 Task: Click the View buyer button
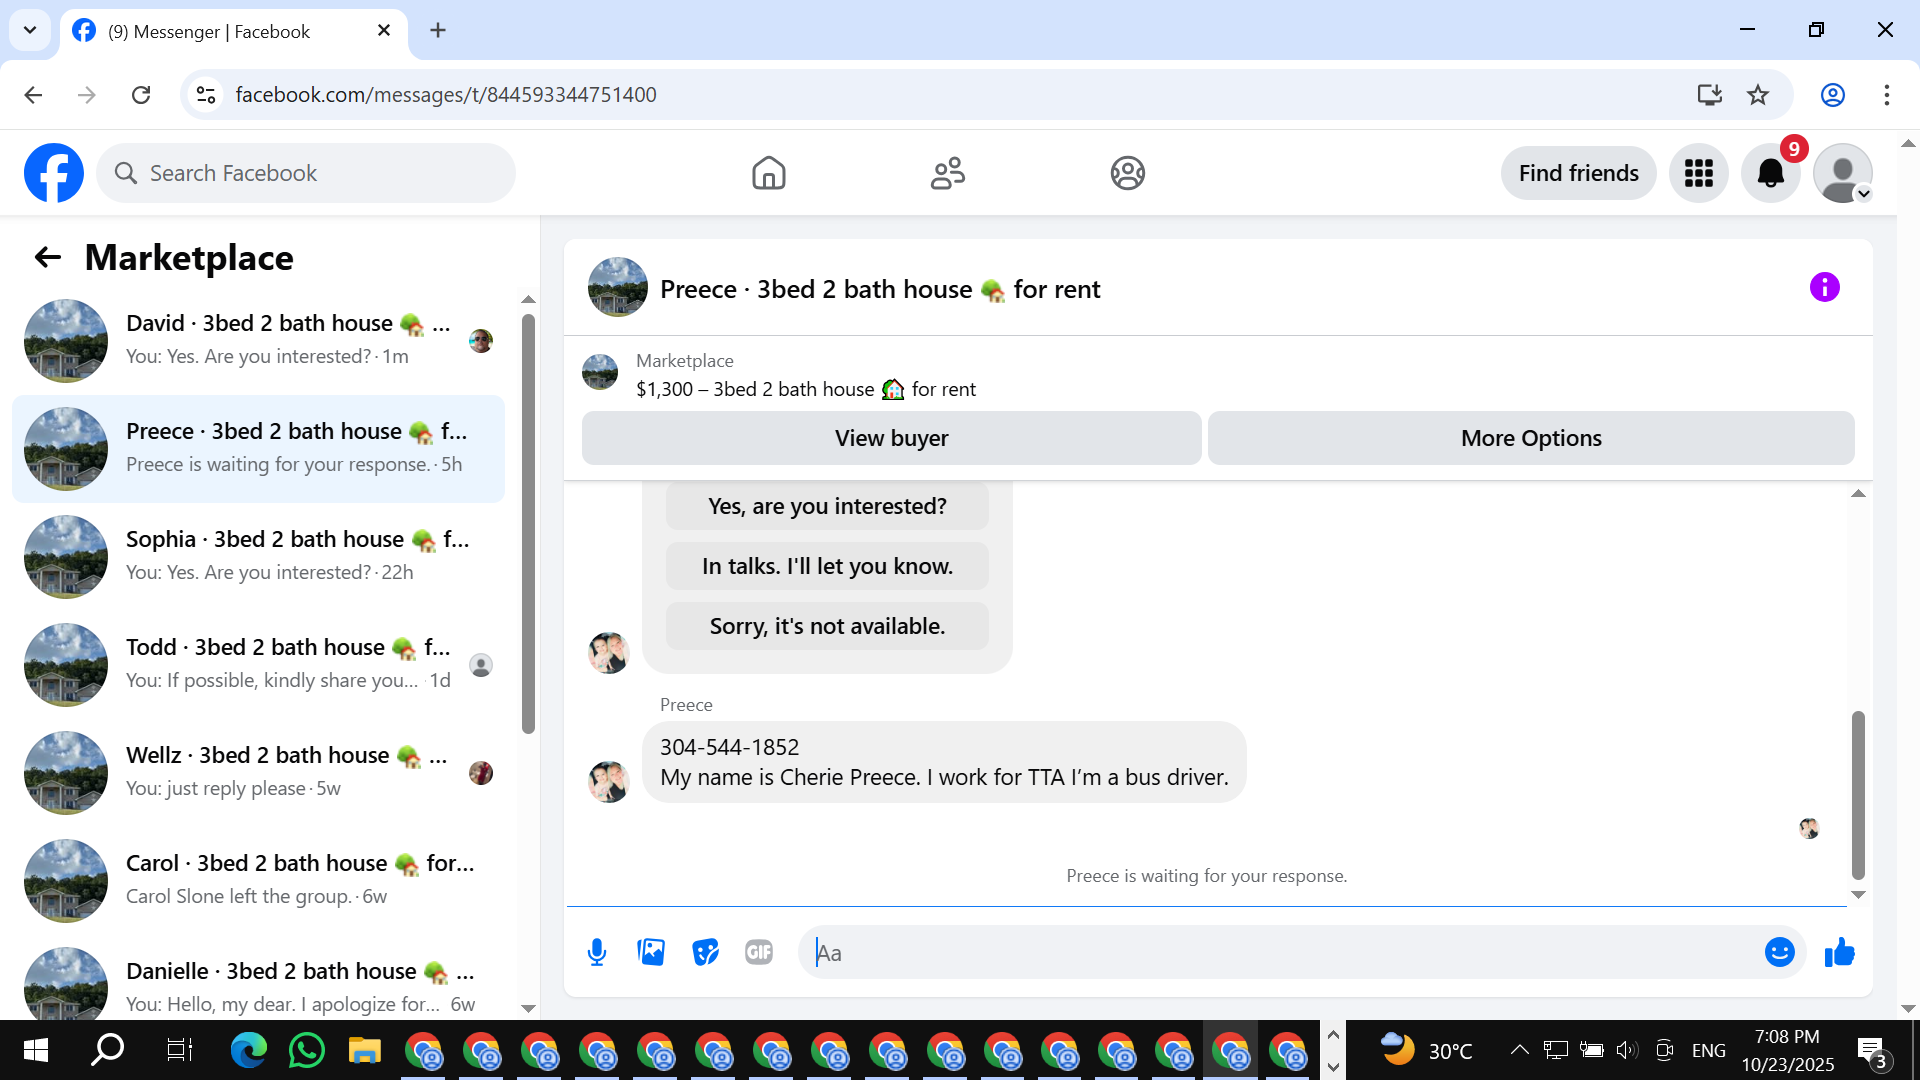pyautogui.click(x=891, y=438)
